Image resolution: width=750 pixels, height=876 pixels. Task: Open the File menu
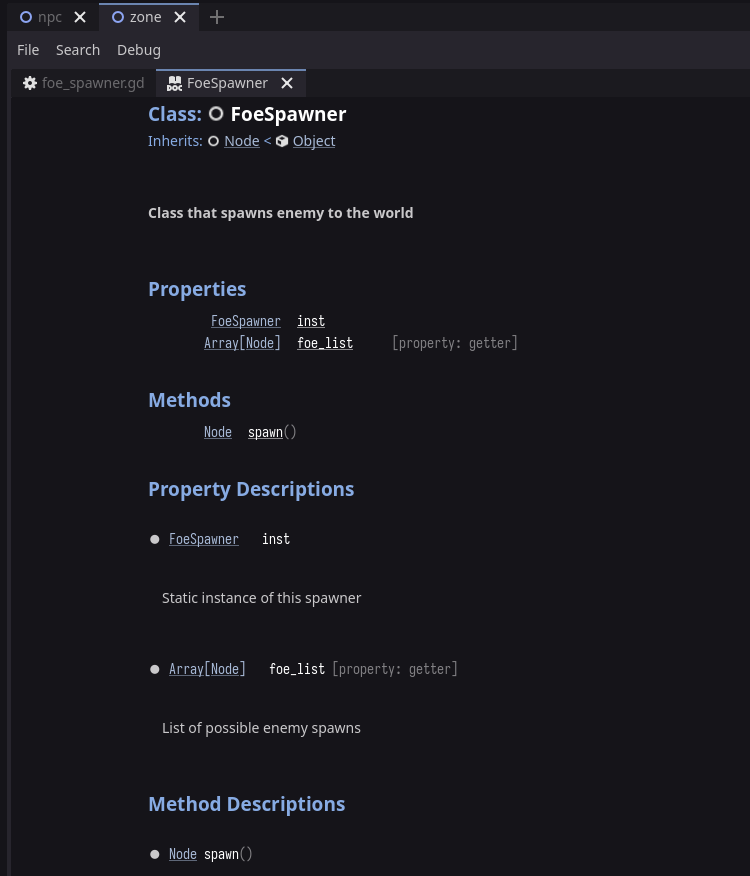pos(28,49)
